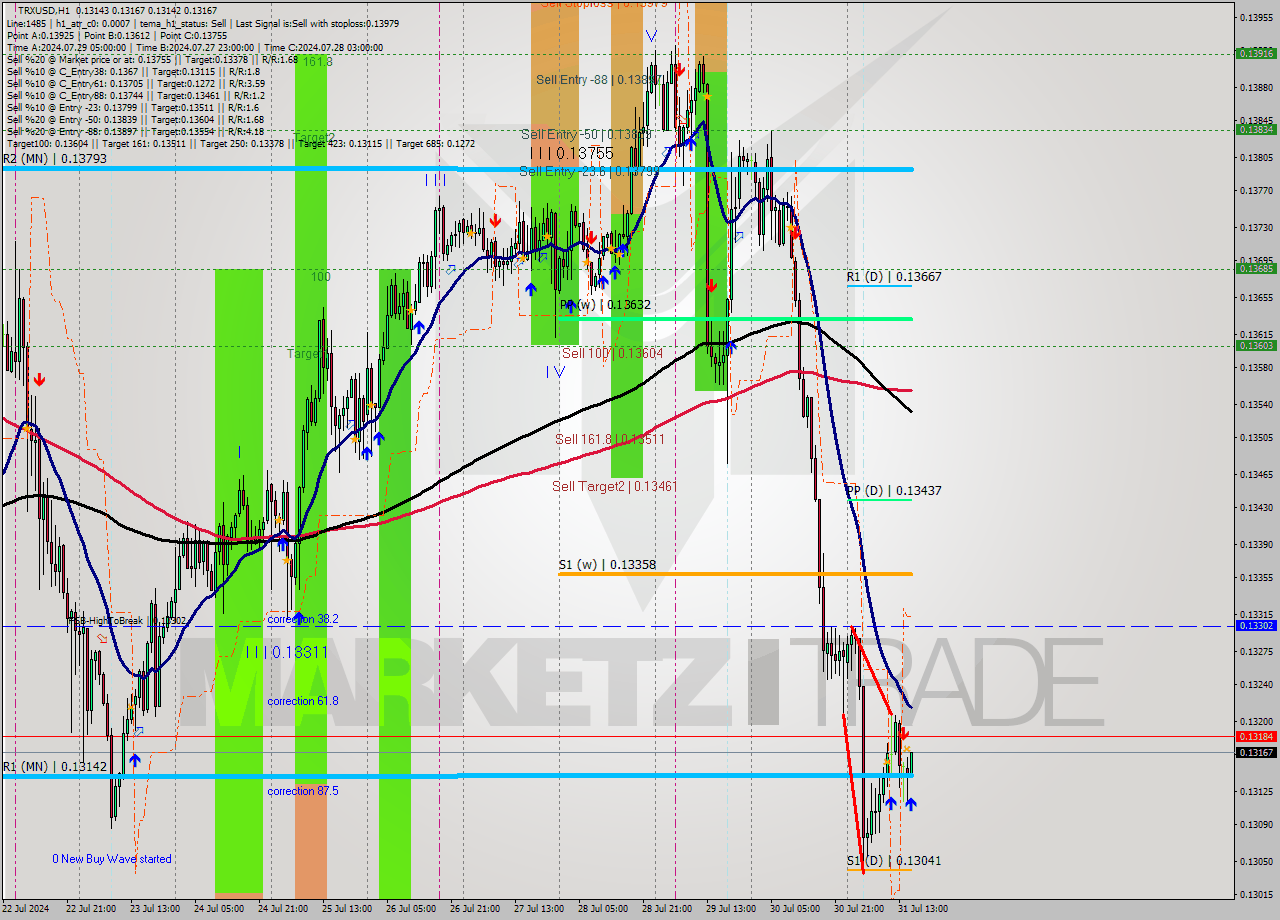Click the 'Target100: 0.13604' targets line
This screenshot has width=1280, height=920.
tap(240, 143)
